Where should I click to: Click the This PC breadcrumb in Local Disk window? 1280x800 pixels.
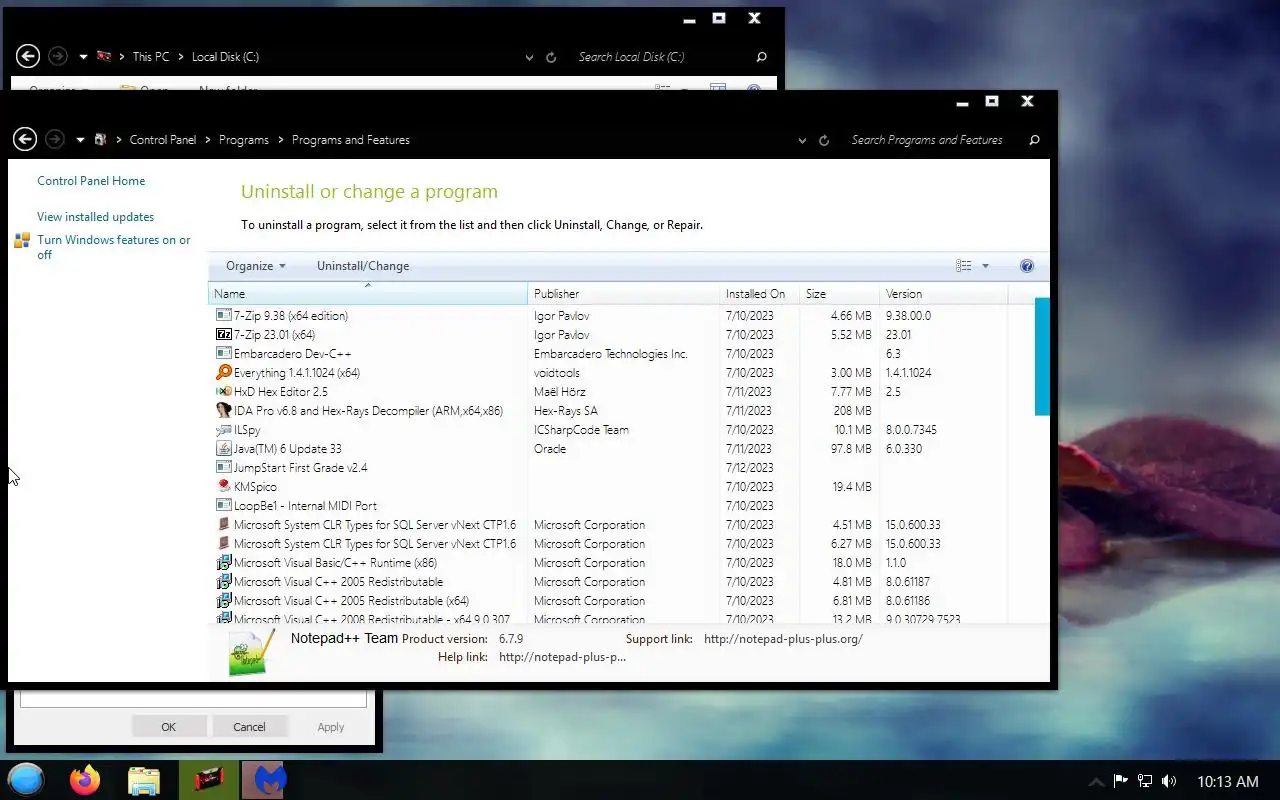tap(151, 57)
